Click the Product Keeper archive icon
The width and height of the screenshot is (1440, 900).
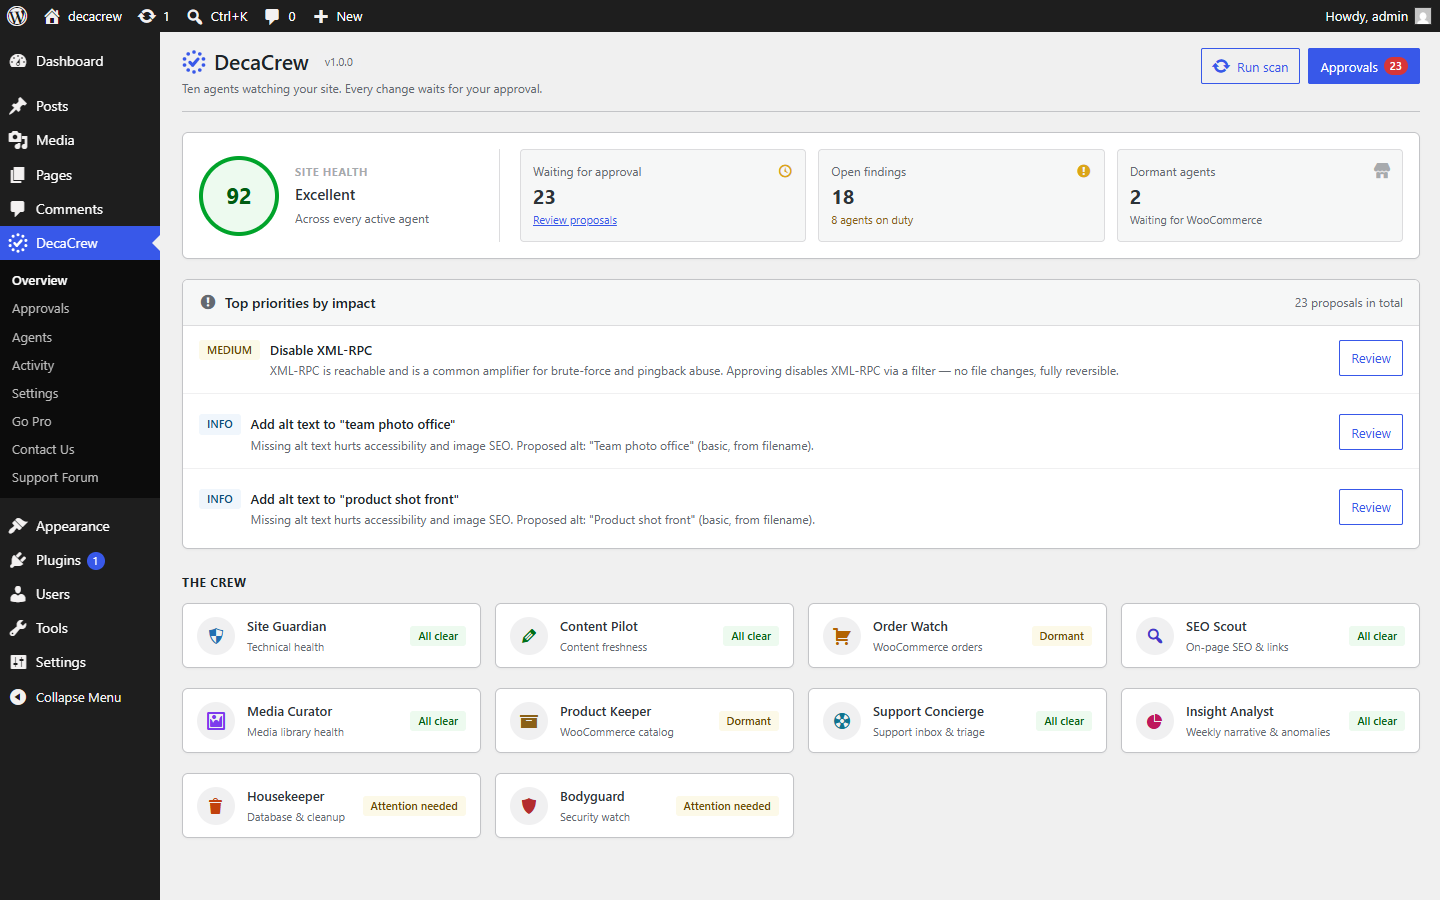(529, 721)
